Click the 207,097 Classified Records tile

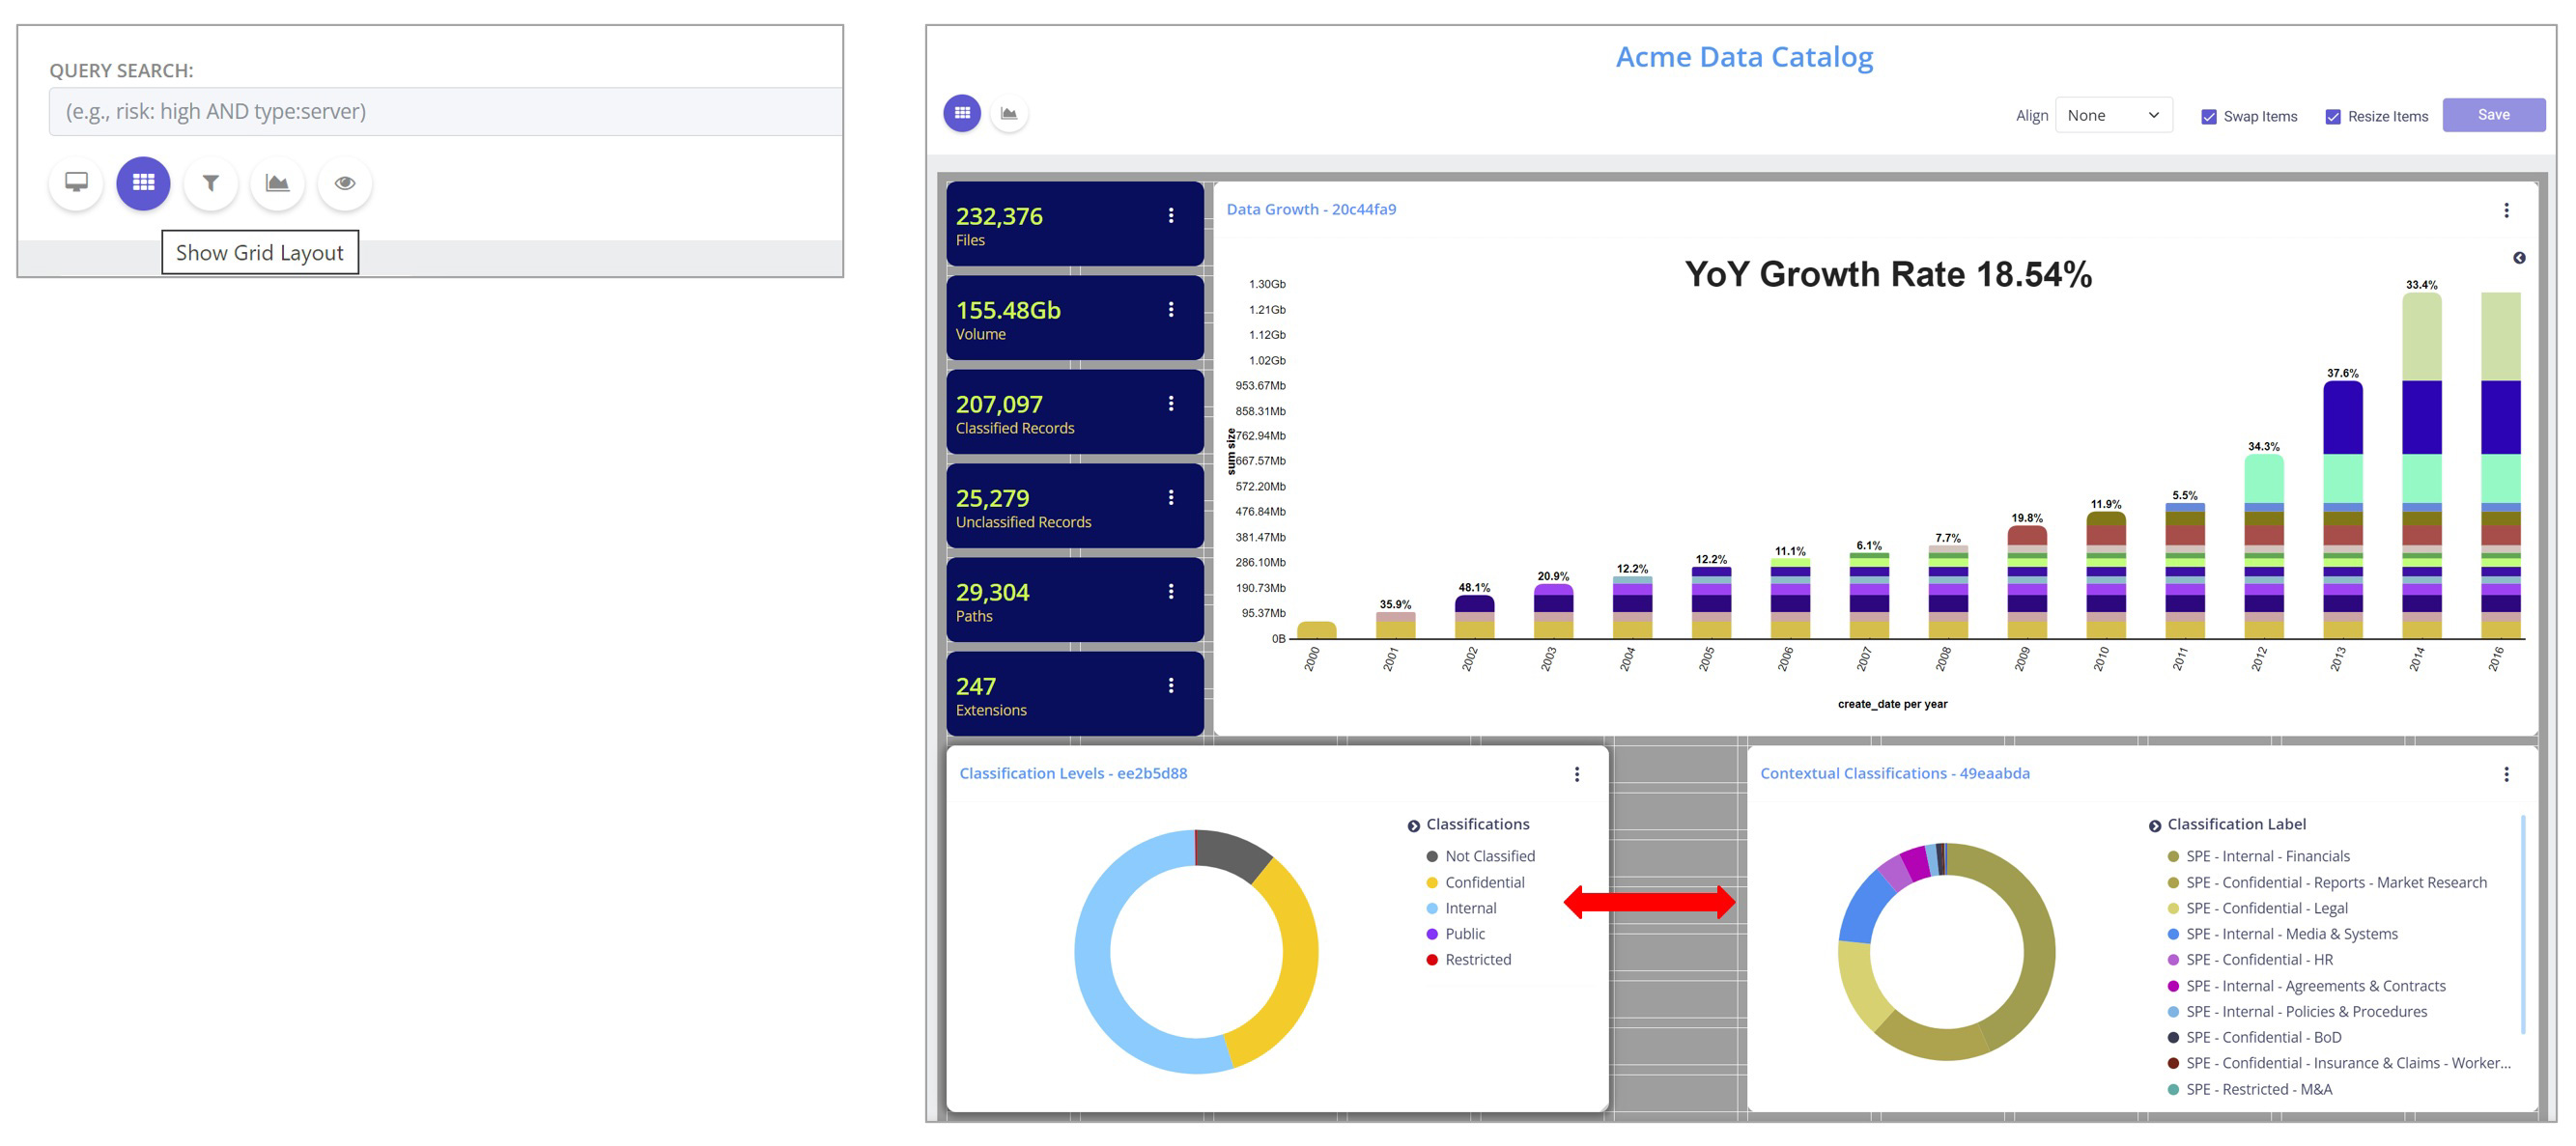[1075, 412]
